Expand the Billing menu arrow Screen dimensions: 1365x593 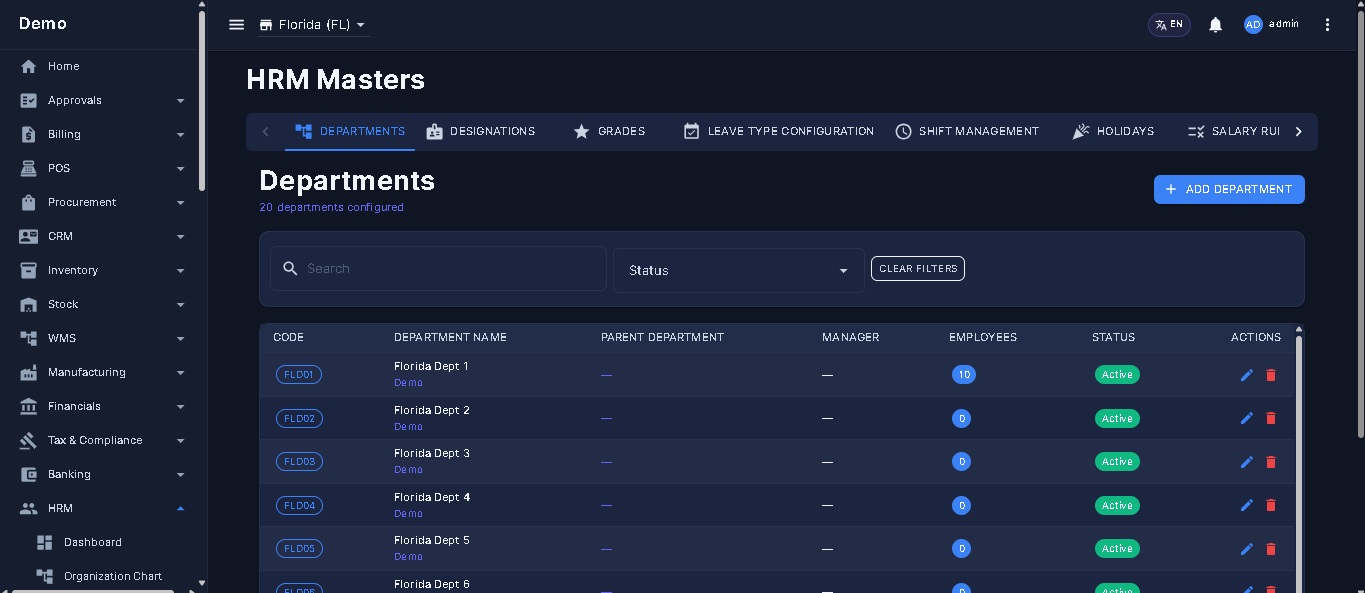click(181, 135)
